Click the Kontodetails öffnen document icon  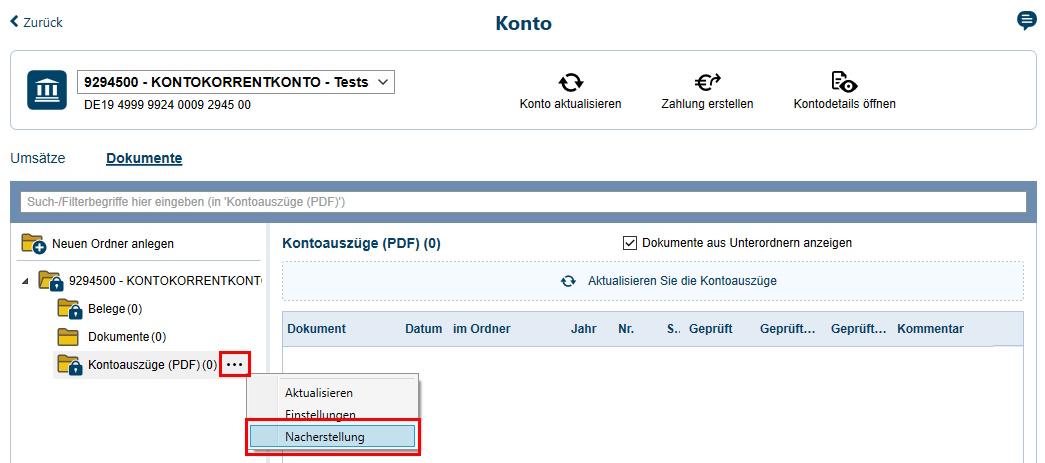(x=844, y=82)
